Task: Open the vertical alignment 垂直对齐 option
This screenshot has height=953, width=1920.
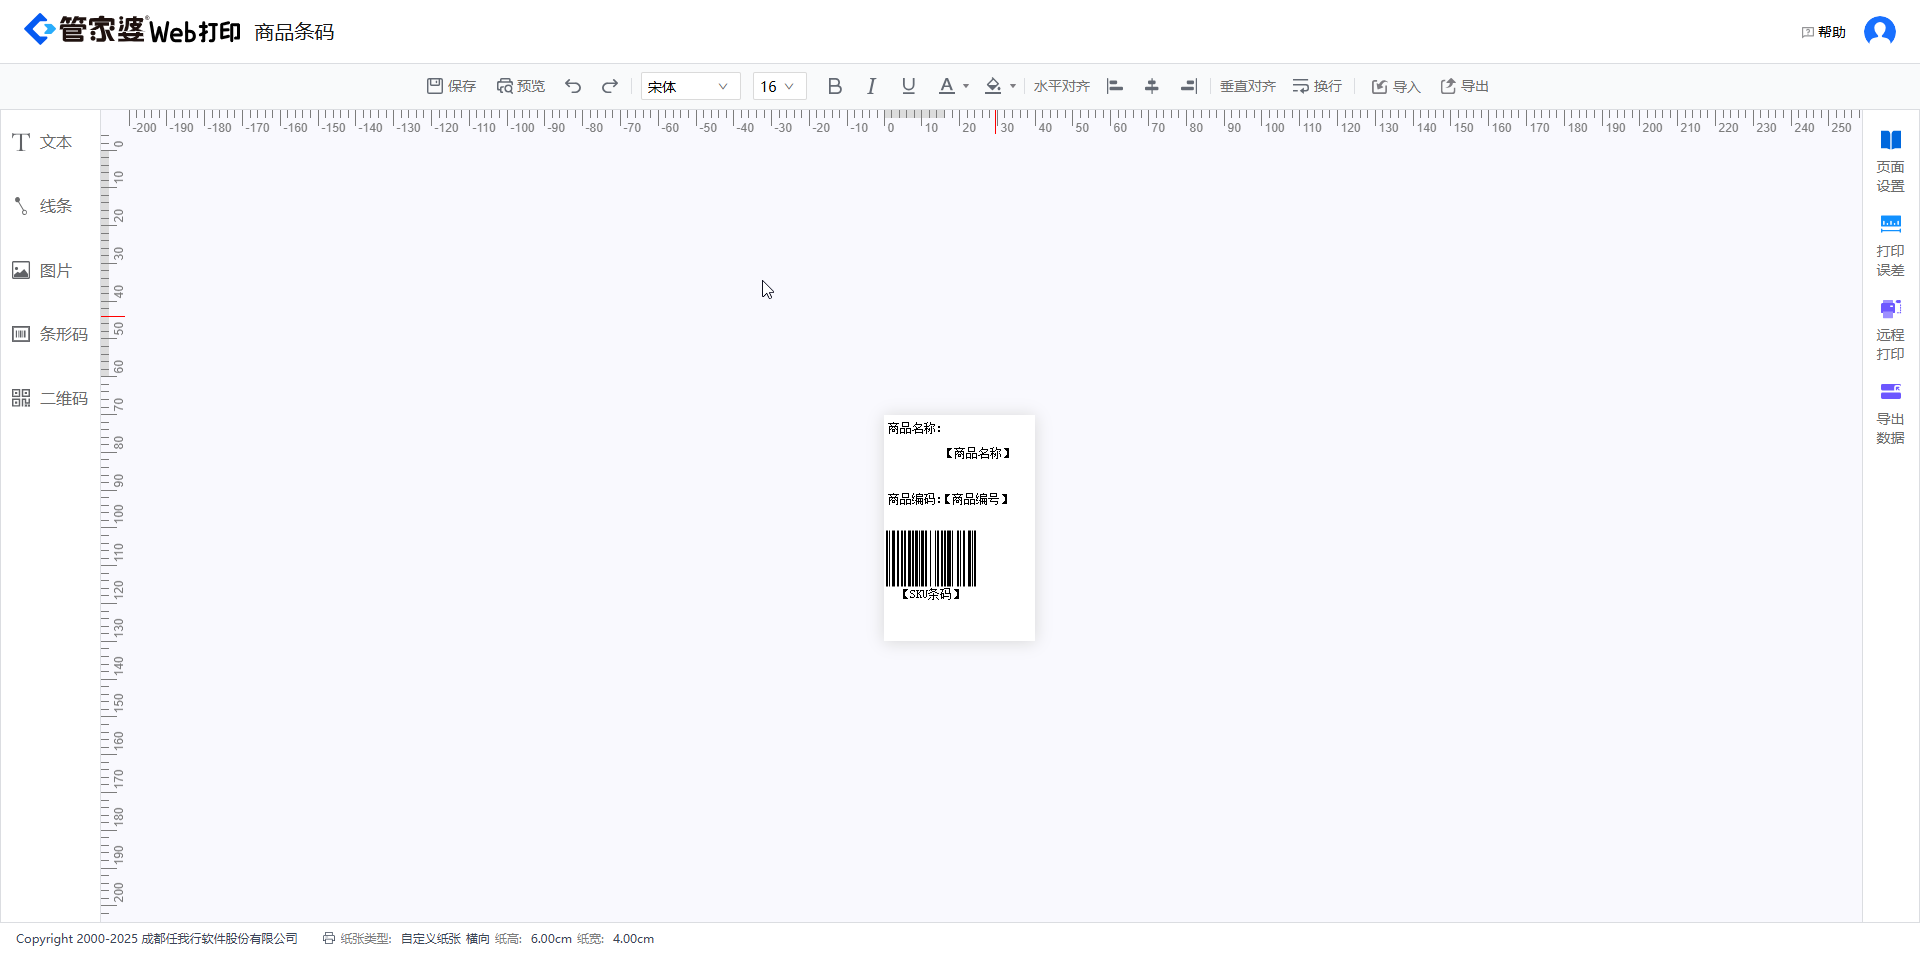Action: pos(1248,86)
